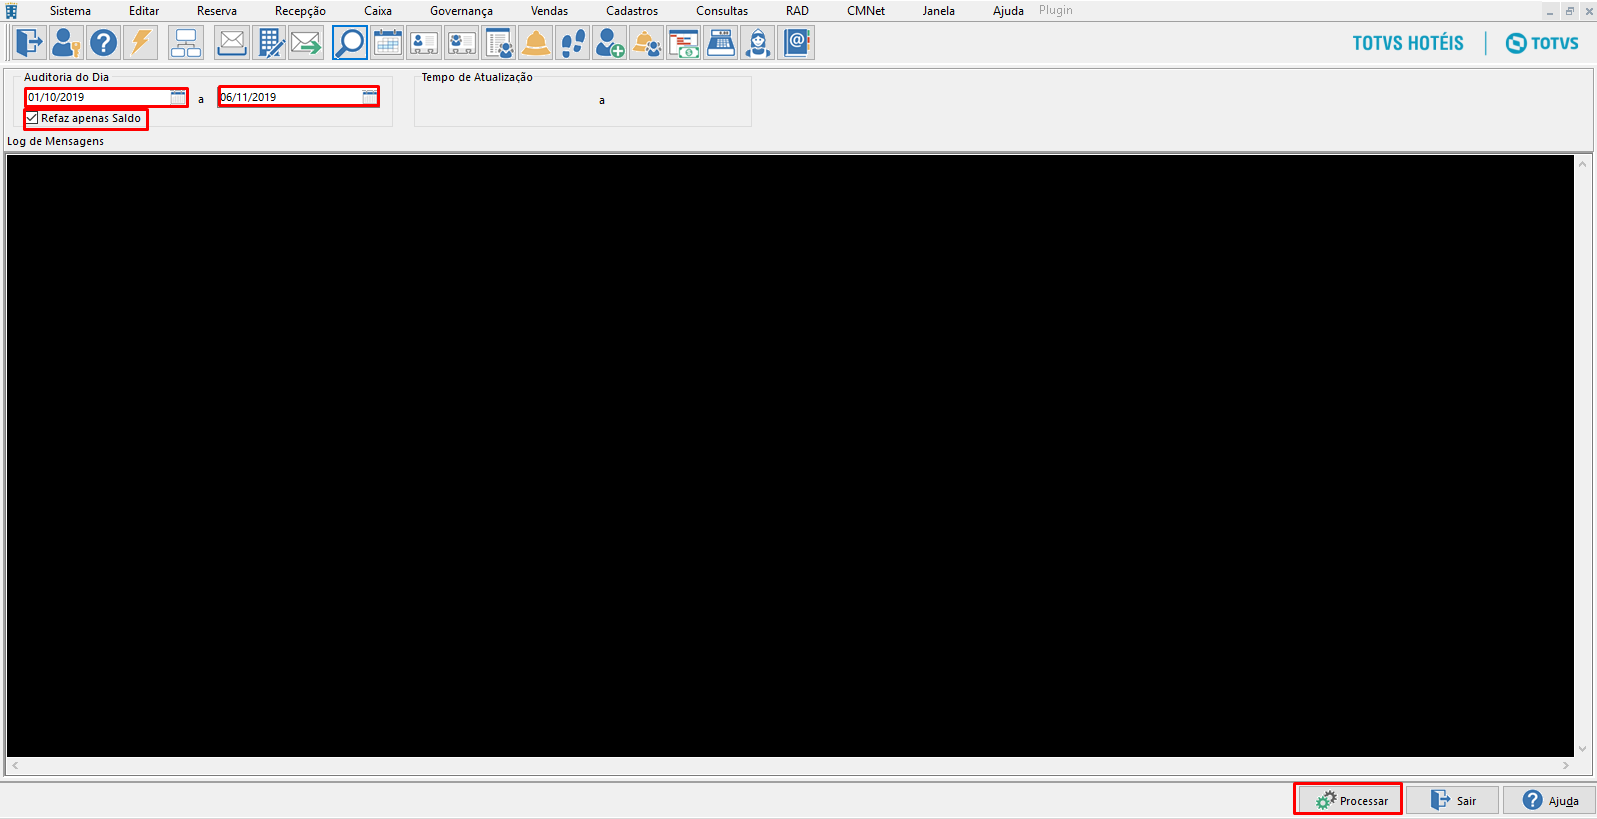The height and width of the screenshot is (819, 1597).
Task: Click the building with pencil icon
Action: pyautogui.click(x=270, y=43)
